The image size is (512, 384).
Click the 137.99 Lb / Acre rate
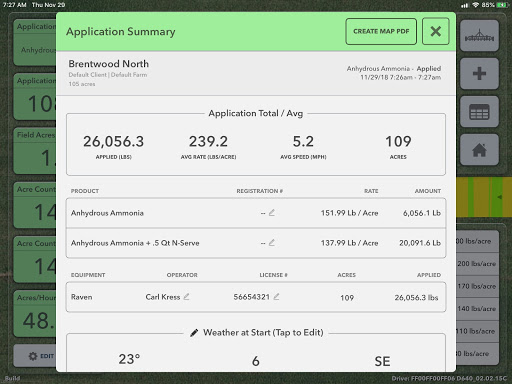[x=349, y=243]
